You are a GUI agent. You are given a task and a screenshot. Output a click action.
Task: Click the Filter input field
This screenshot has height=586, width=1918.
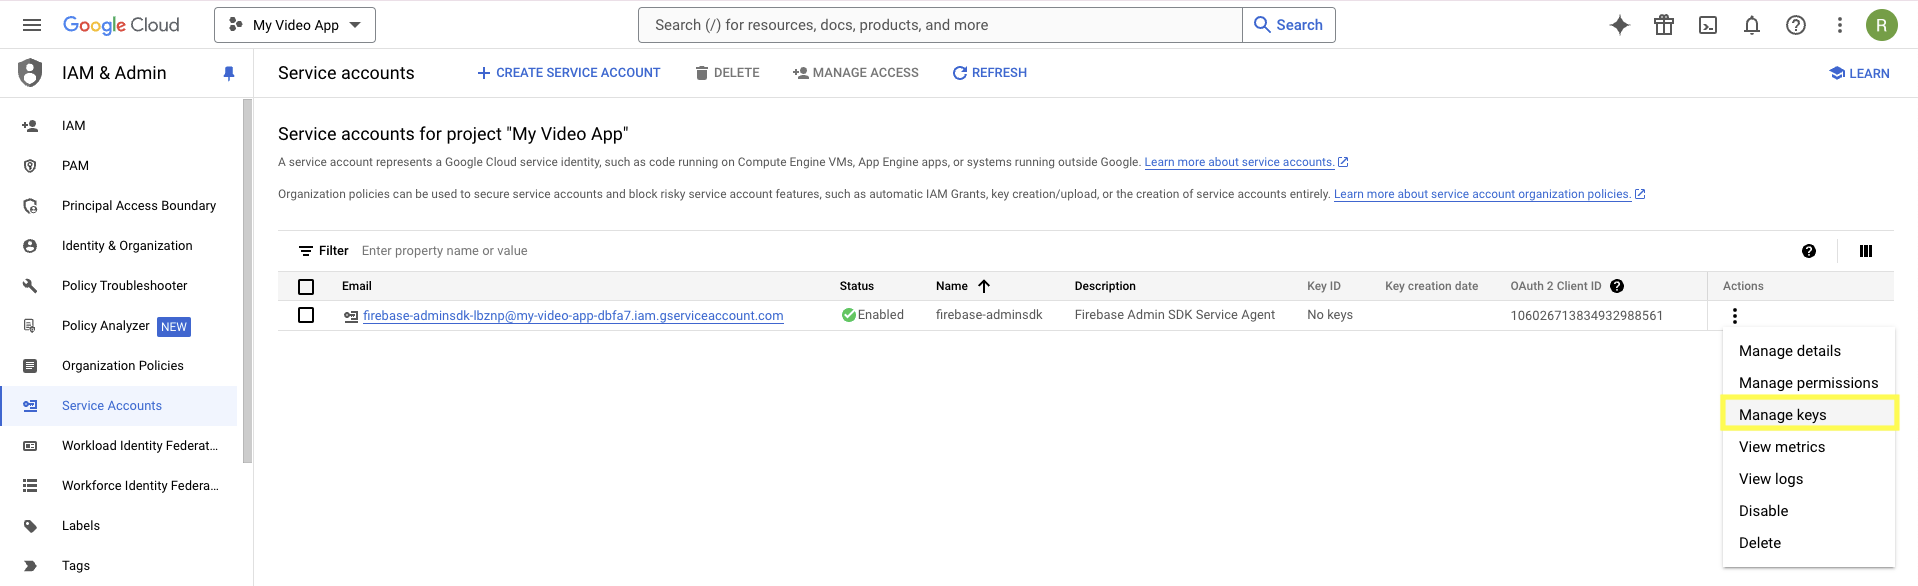(1070, 251)
